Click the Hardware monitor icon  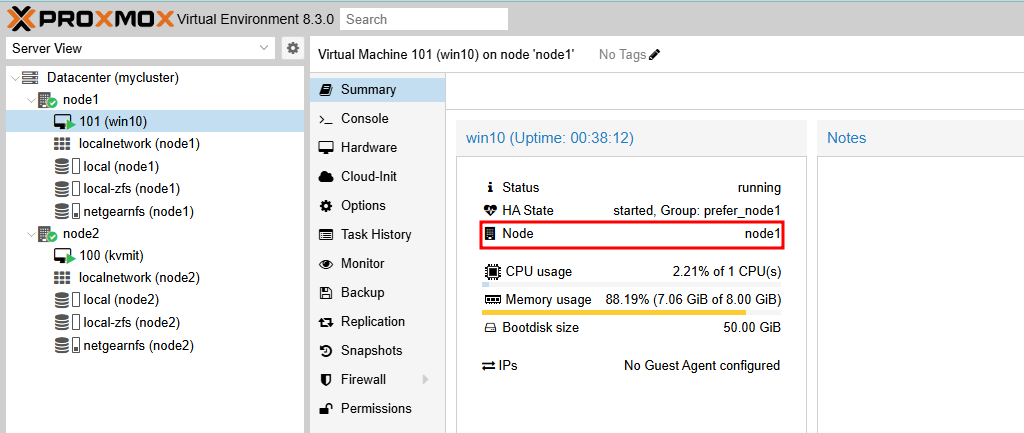pyautogui.click(x=326, y=148)
